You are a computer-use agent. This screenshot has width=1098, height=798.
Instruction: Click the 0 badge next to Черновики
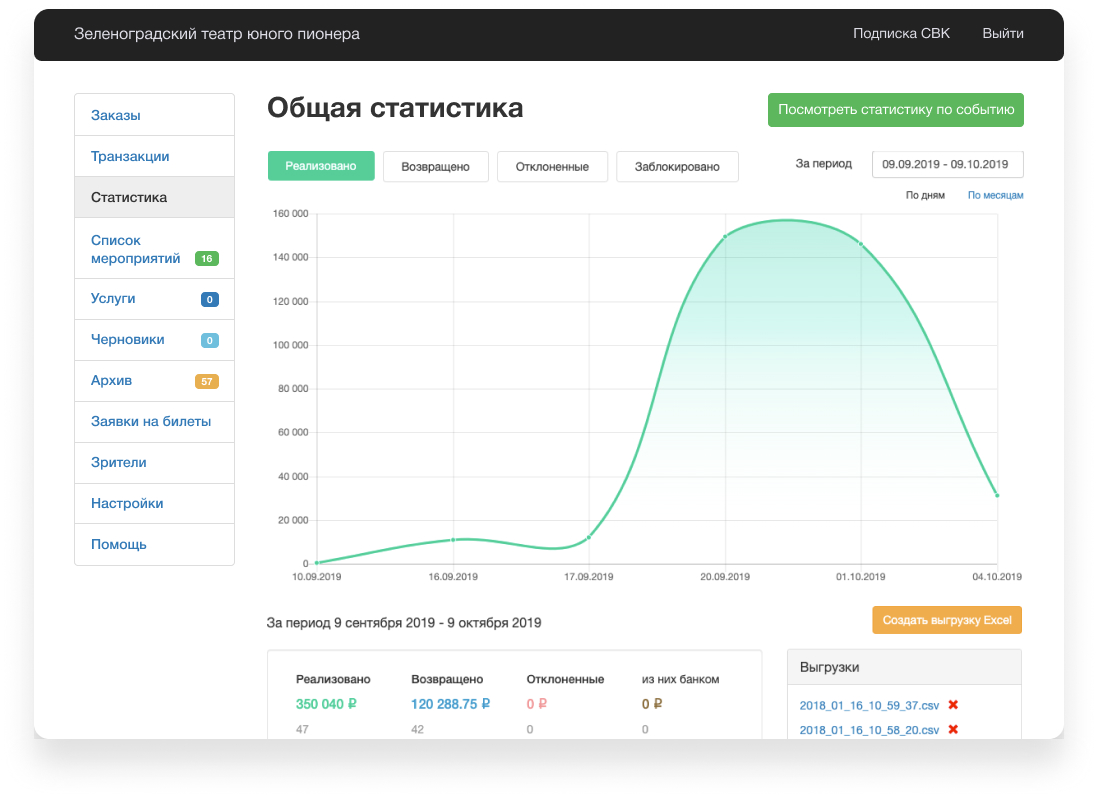(x=209, y=340)
